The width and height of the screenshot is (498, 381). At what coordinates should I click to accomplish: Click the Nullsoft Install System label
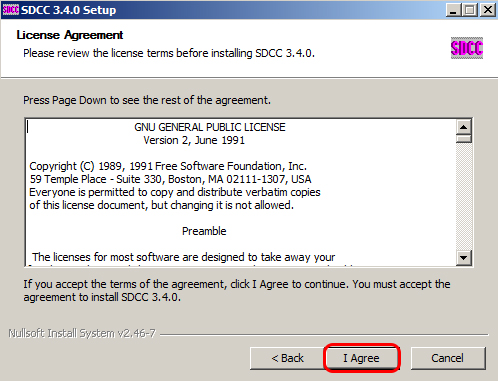(82, 333)
